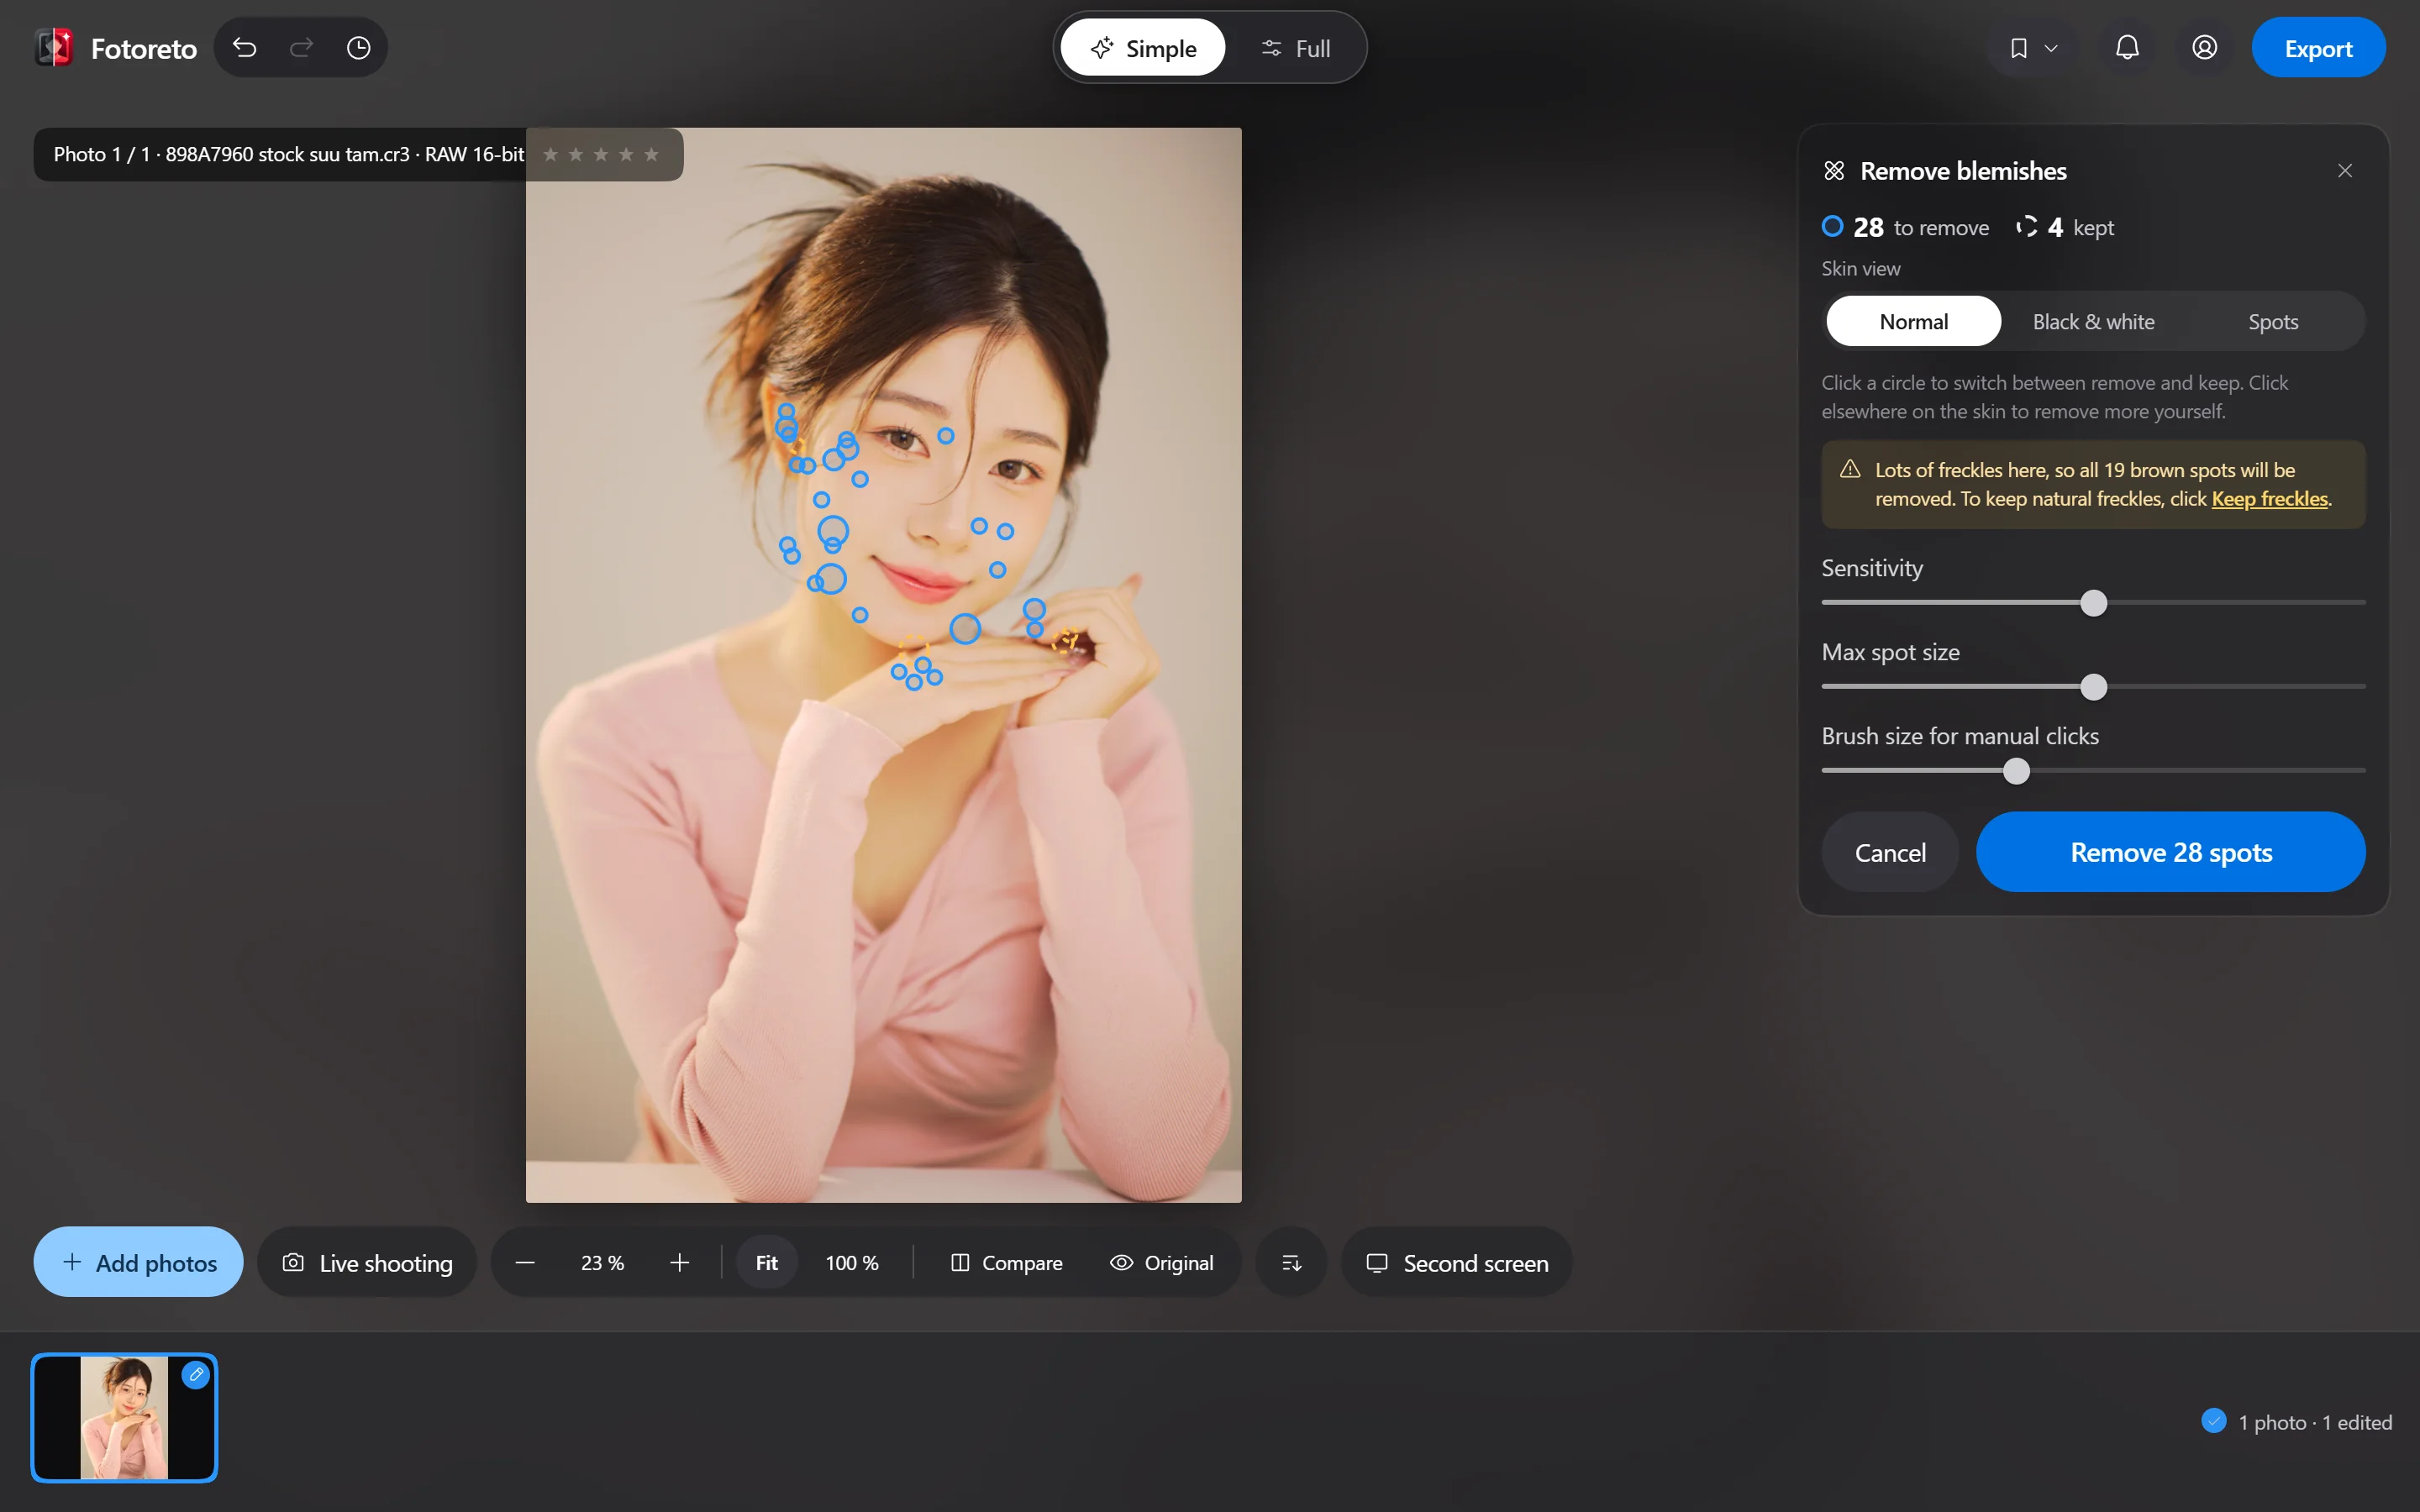Select Normal skin view
Viewport: 2420px width, 1512px height.
click(1913, 322)
